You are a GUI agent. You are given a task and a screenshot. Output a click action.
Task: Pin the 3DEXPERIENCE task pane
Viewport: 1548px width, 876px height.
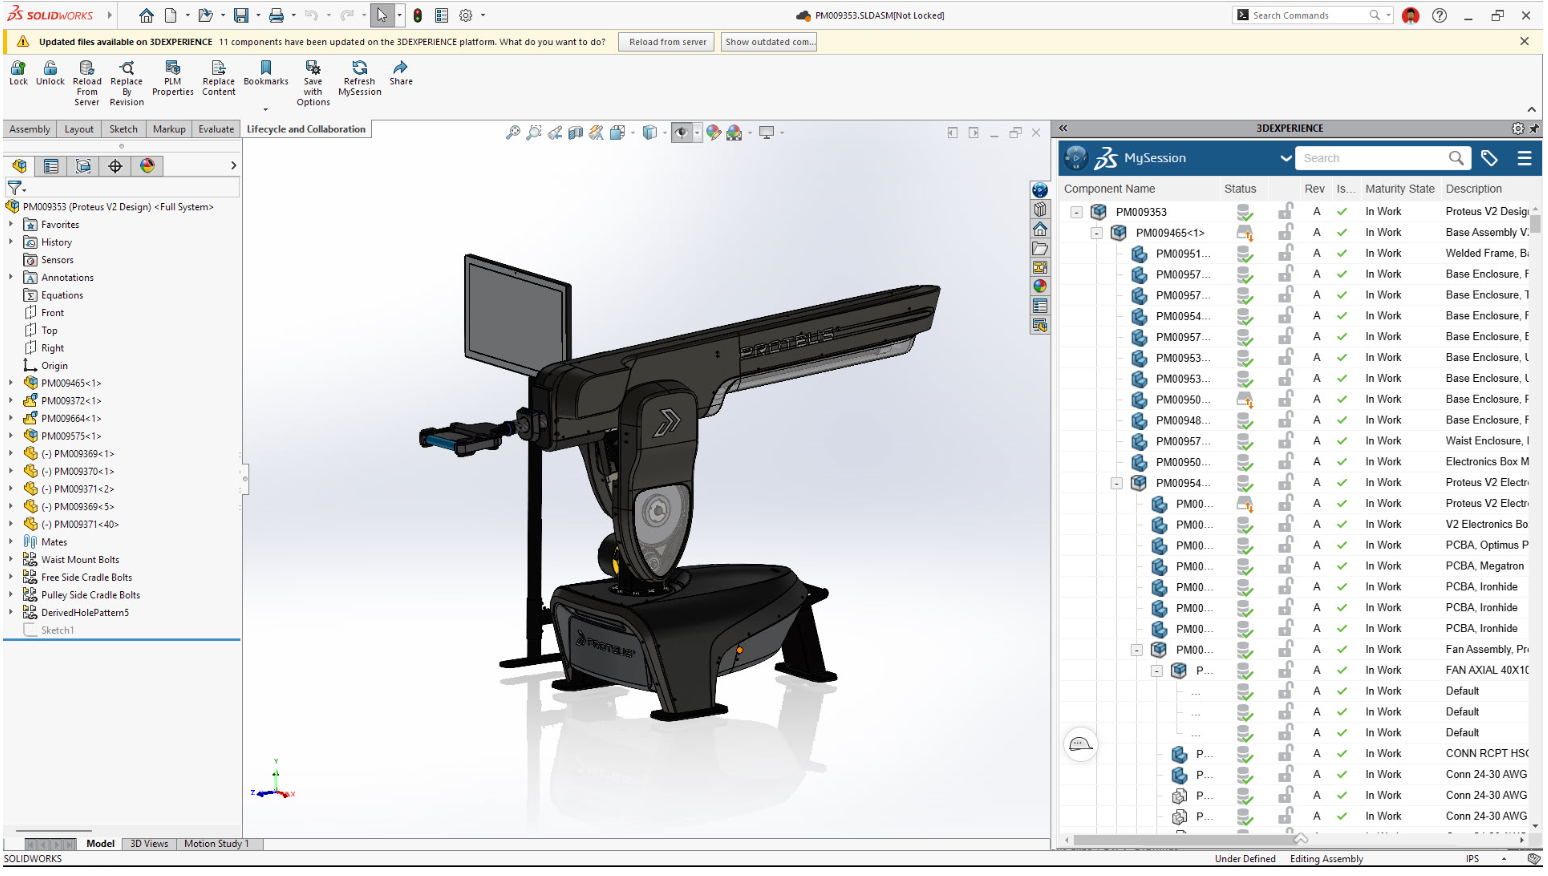[1534, 128]
